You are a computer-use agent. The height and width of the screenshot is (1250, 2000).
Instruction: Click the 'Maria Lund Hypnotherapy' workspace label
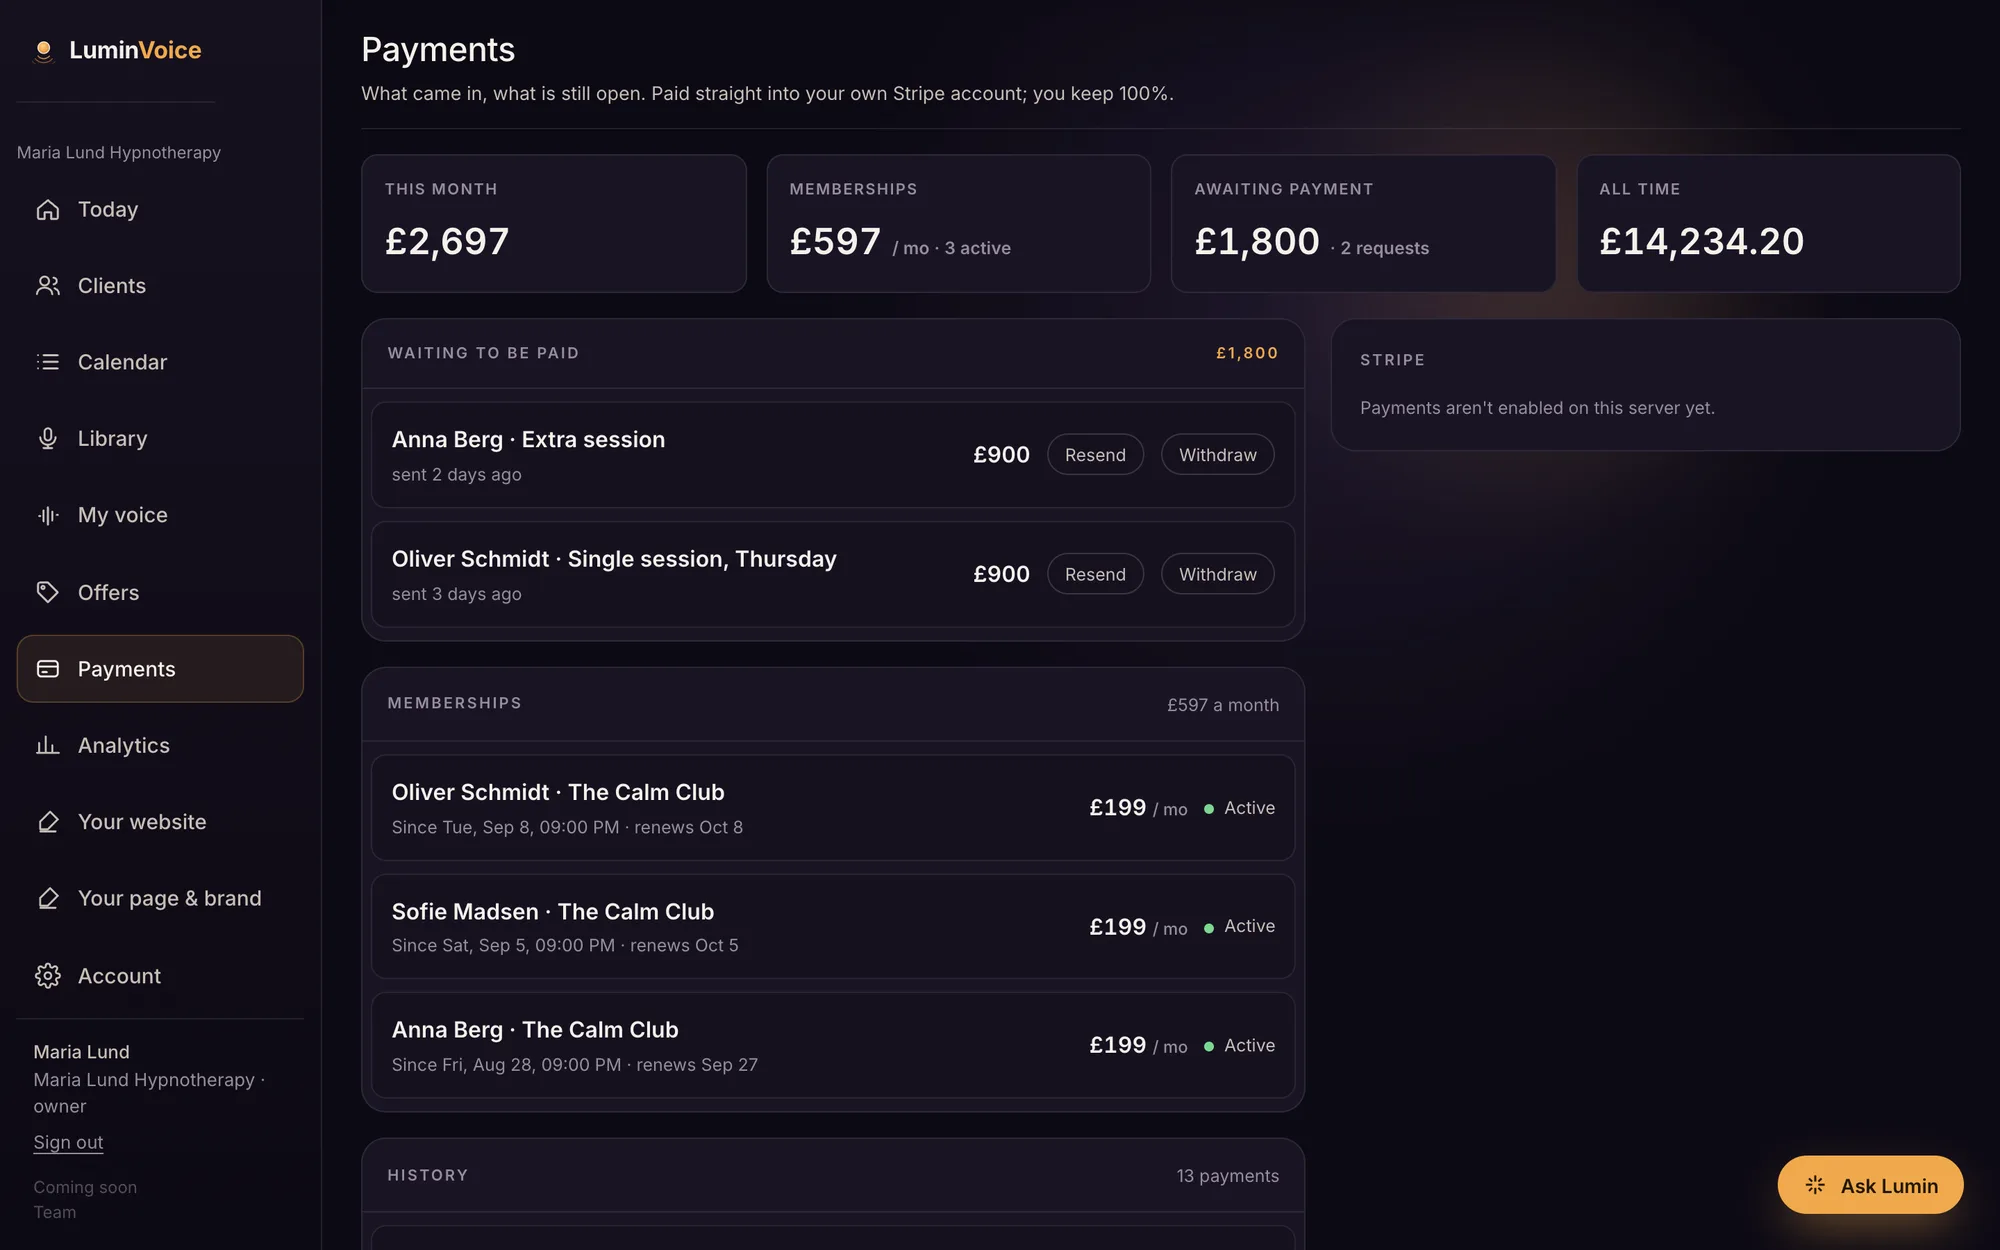[119, 152]
